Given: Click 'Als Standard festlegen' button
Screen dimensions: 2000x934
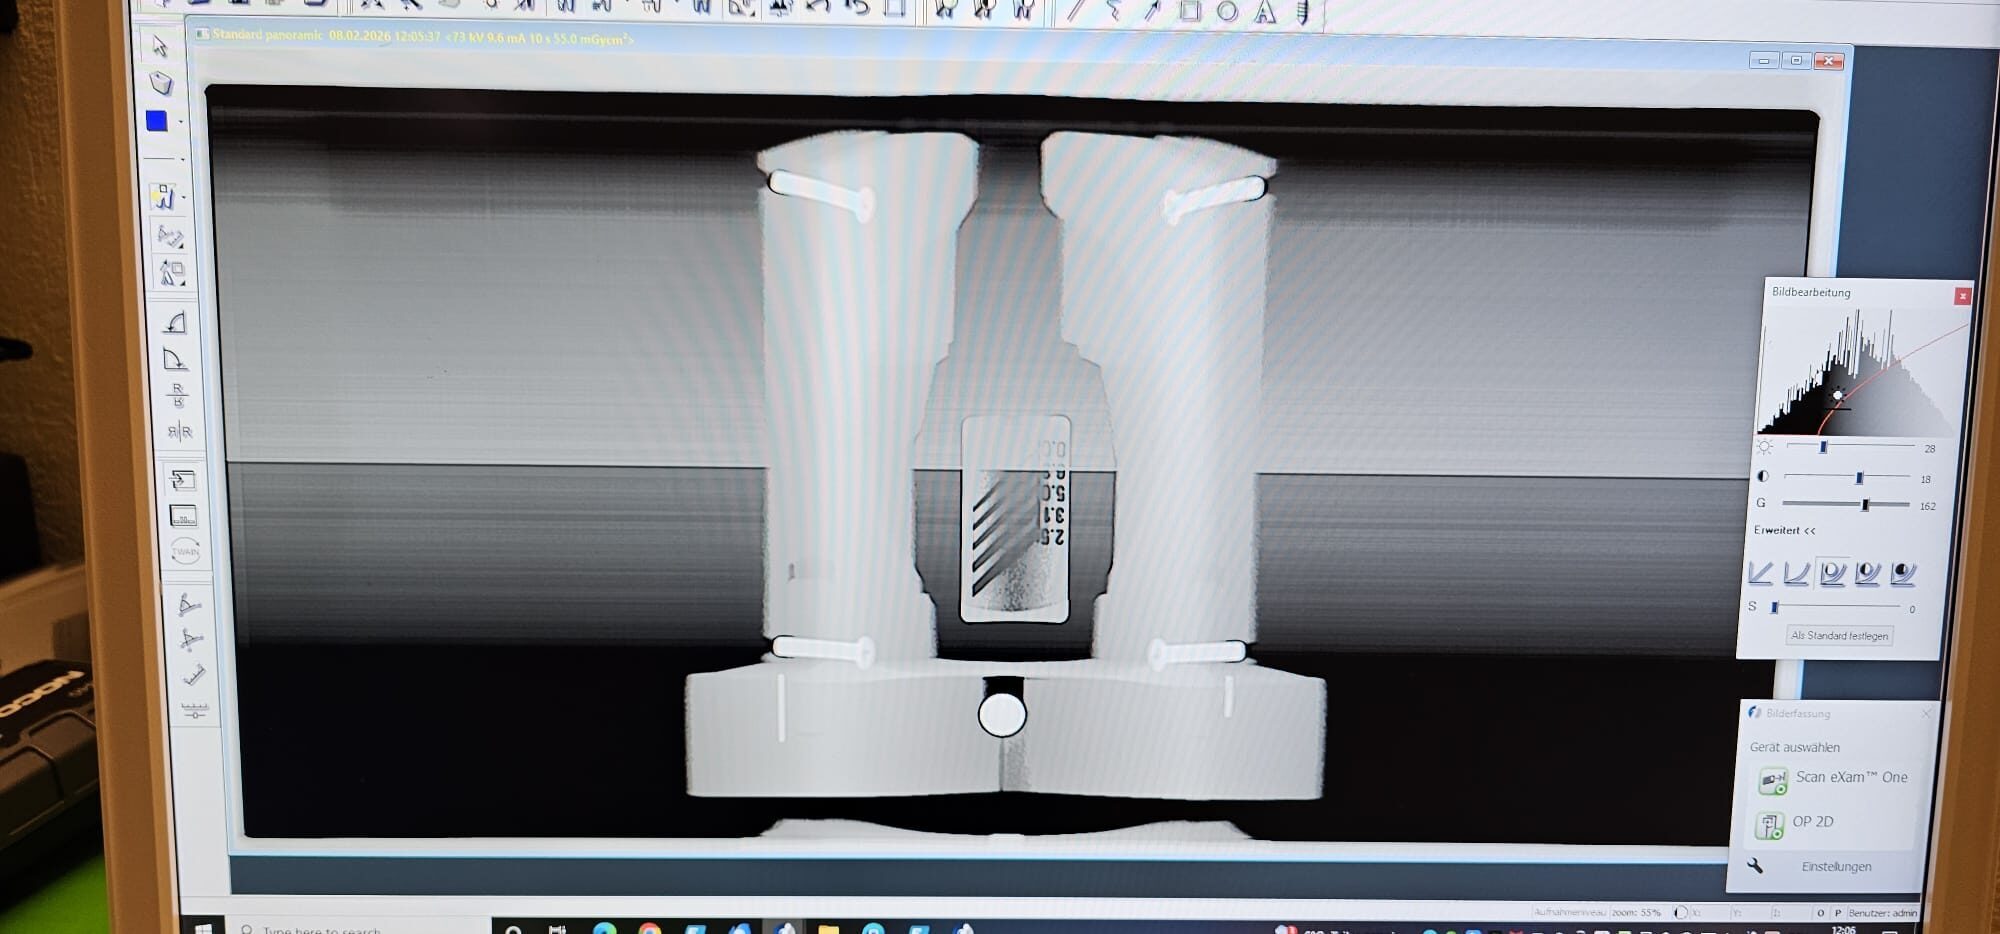Looking at the screenshot, I should pos(1839,636).
